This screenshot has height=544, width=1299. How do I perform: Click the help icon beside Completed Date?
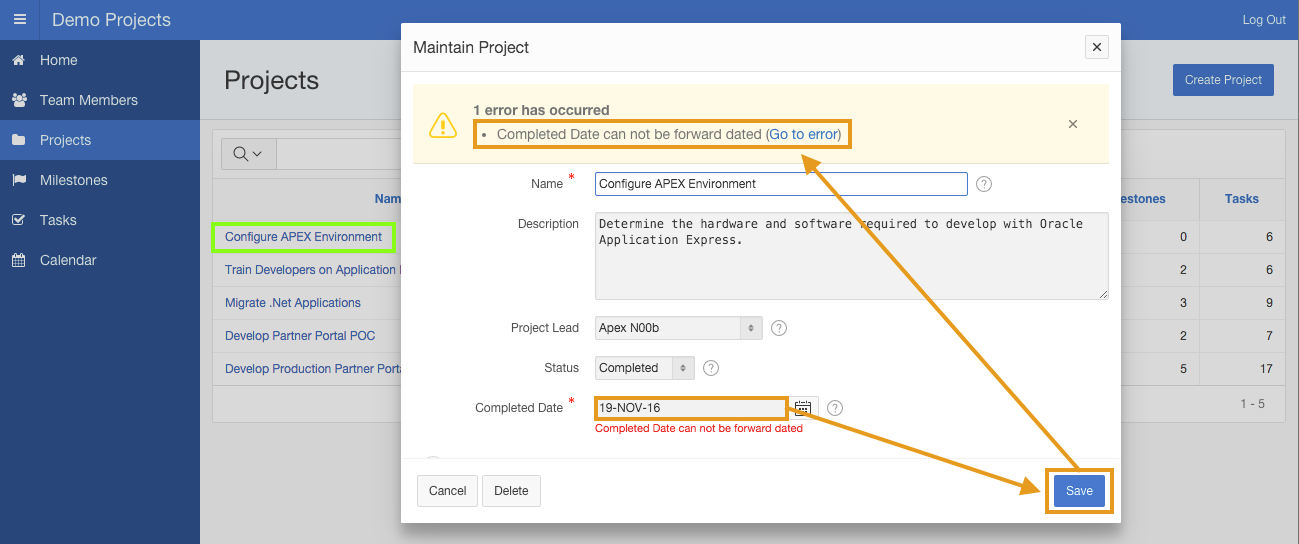(835, 408)
